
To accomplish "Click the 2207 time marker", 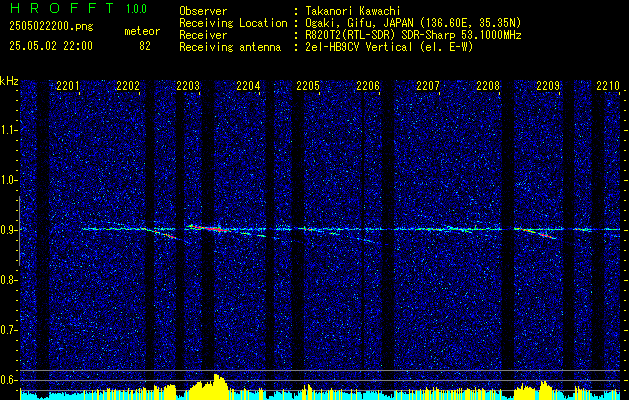I will pyautogui.click(x=428, y=85).
